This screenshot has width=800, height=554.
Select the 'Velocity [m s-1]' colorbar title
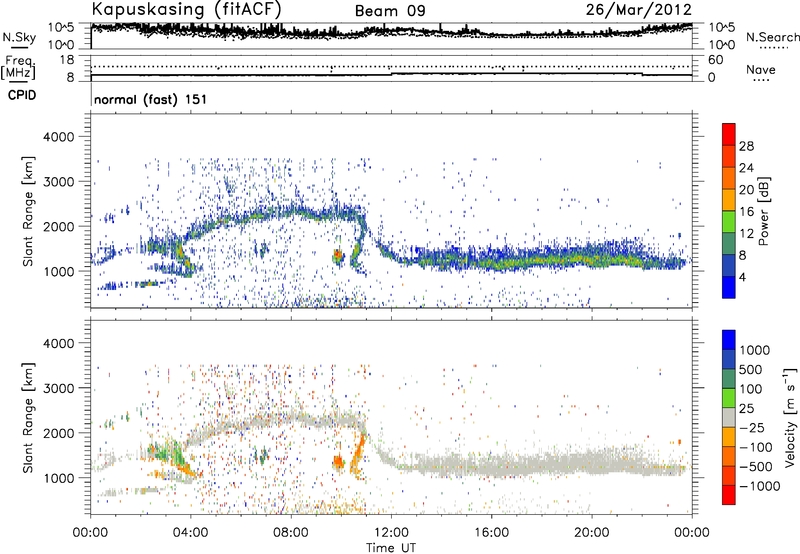point(790,418)
